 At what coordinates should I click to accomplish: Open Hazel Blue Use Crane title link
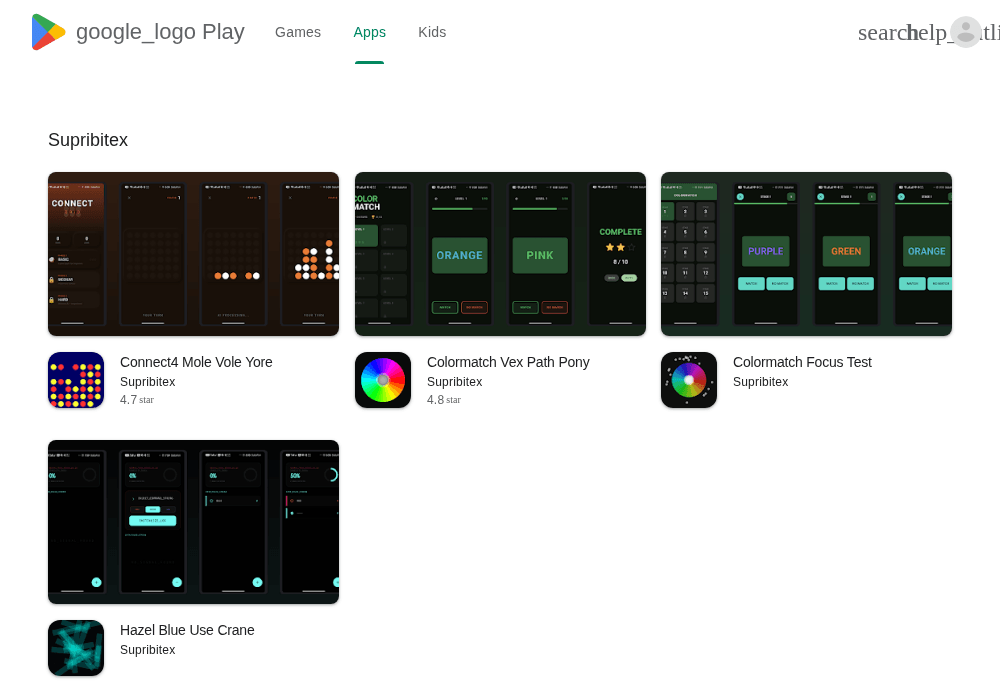pos(187,630)
